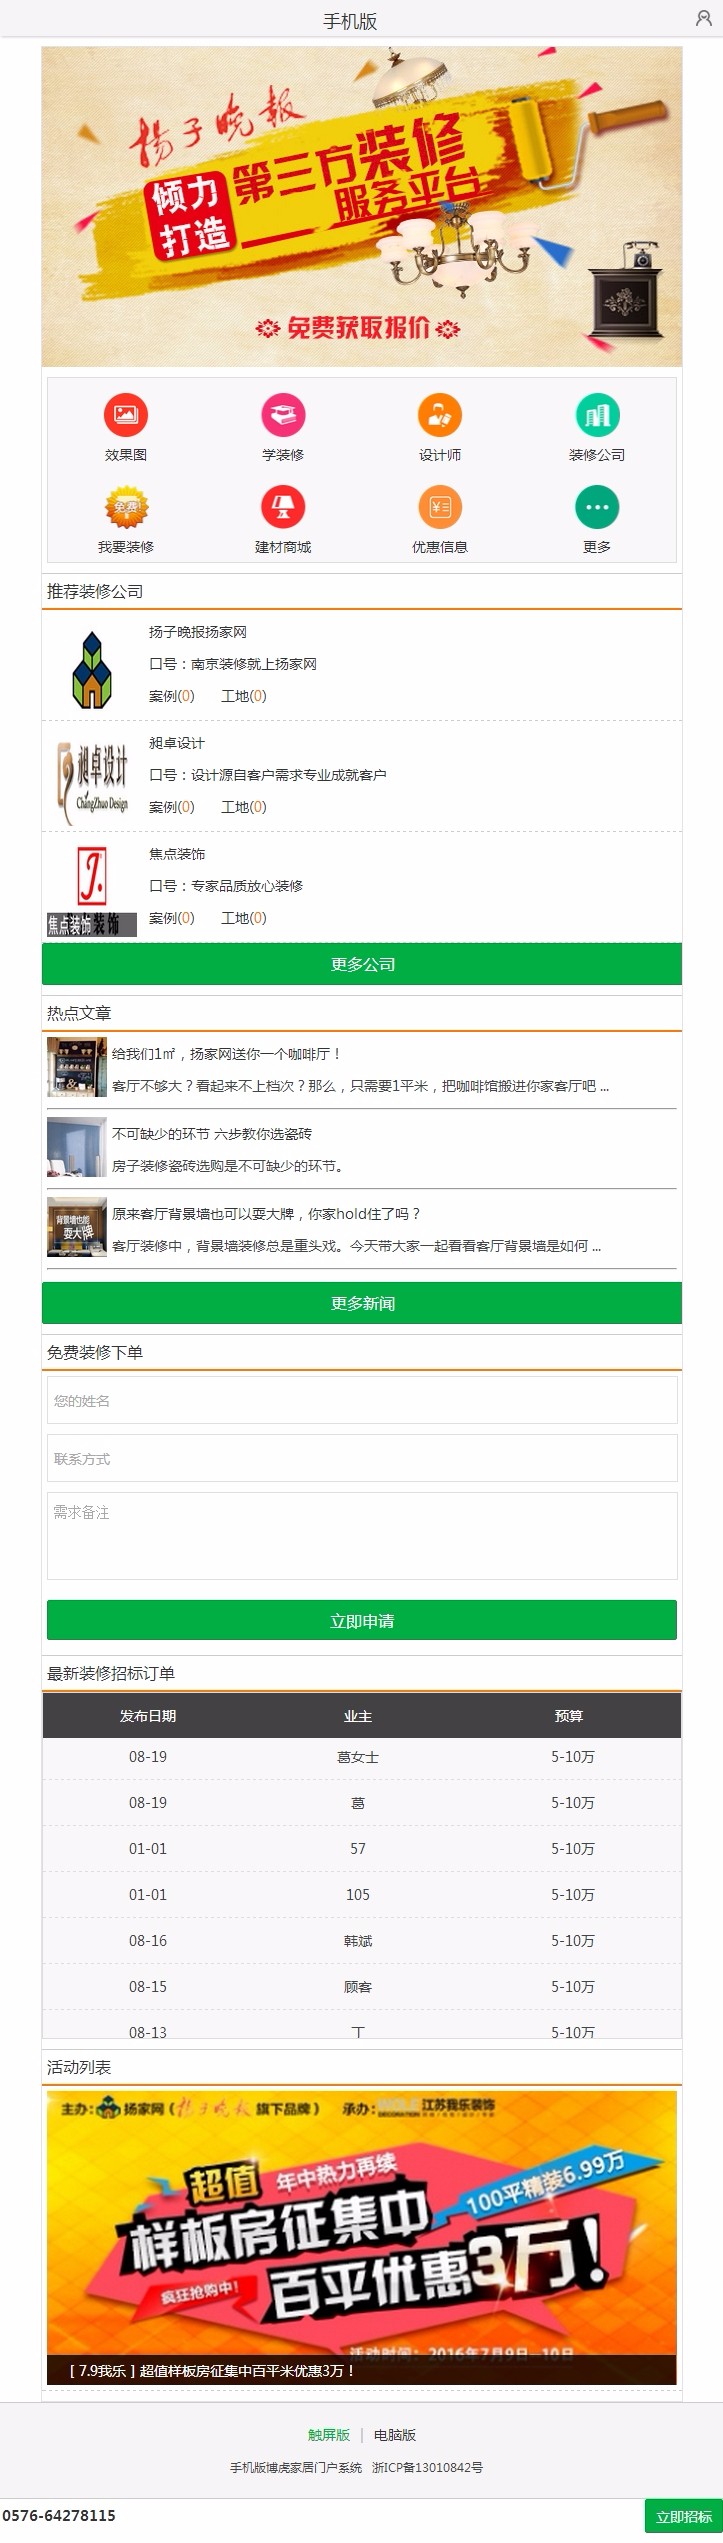Select the order row with owner 105
The width and height of the screenshot is (723, 2543).
tap(362, 1895)
